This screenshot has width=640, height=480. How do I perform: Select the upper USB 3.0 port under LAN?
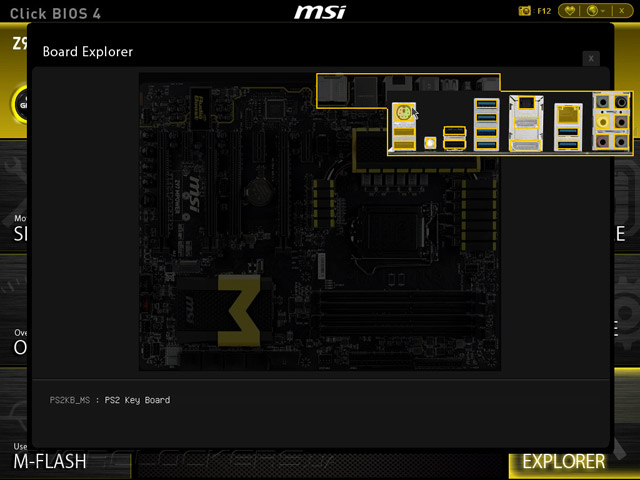[x=568, y=131]
